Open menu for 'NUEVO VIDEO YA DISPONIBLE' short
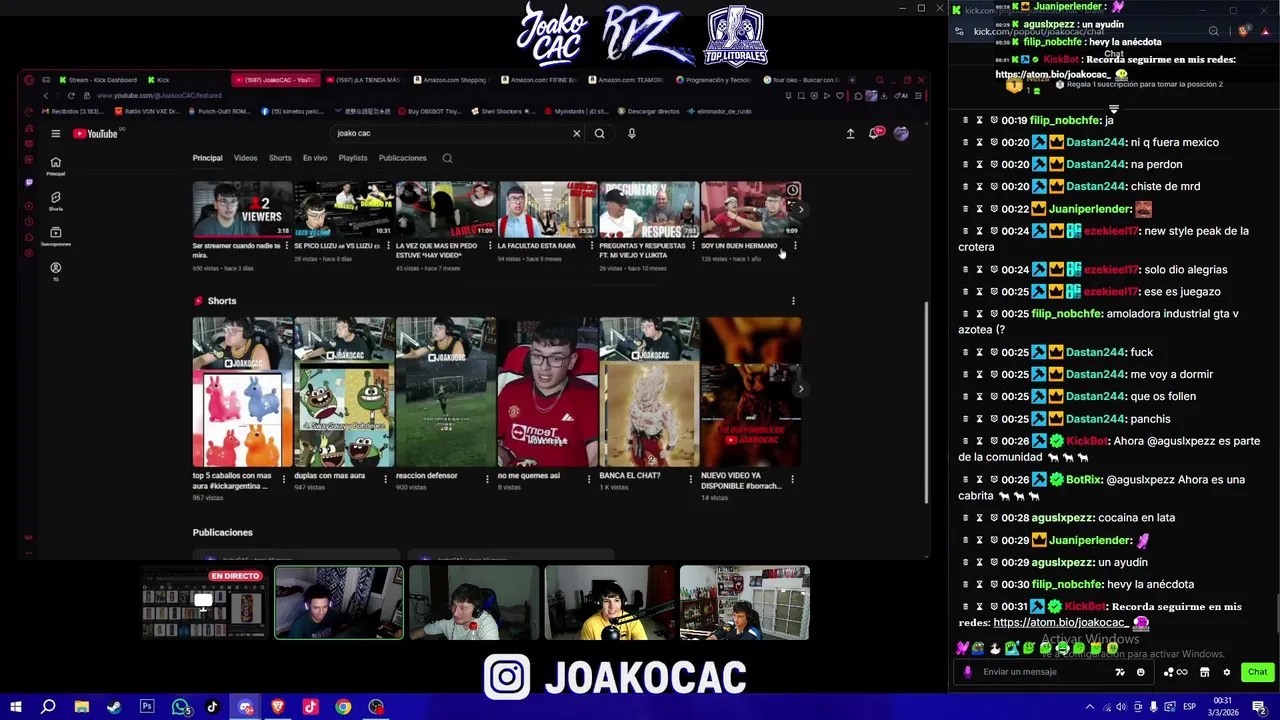The image size is (1280, 720). click(x=792, y=480)
